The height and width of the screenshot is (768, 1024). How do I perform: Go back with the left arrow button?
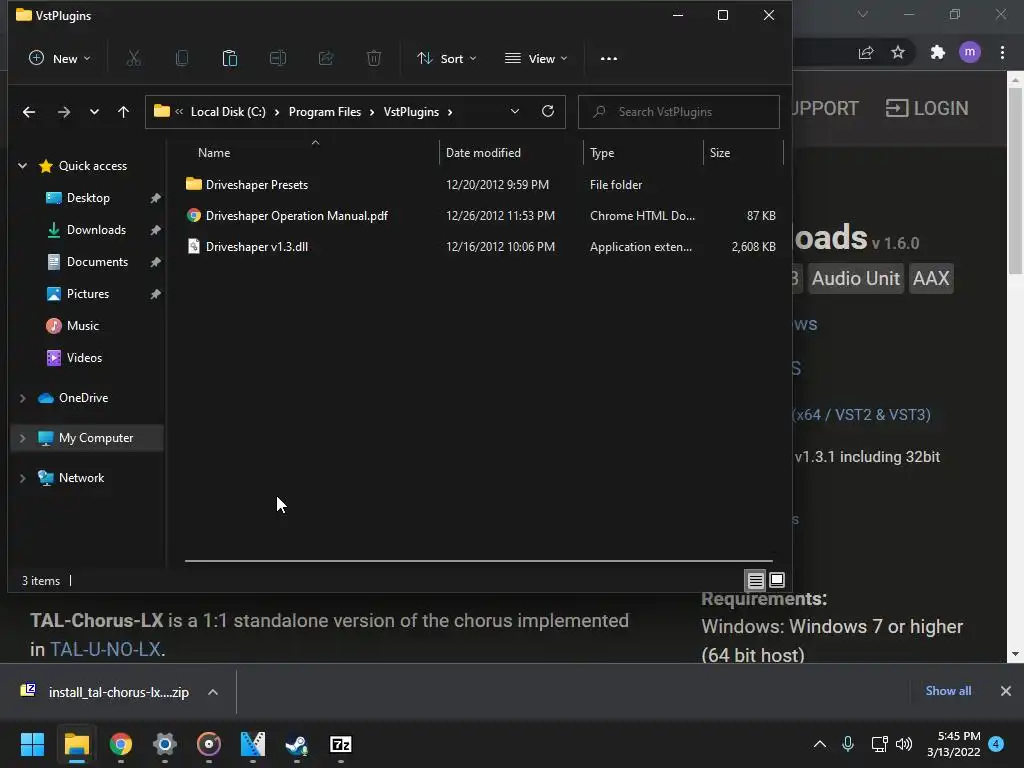[x=29, y=112]
